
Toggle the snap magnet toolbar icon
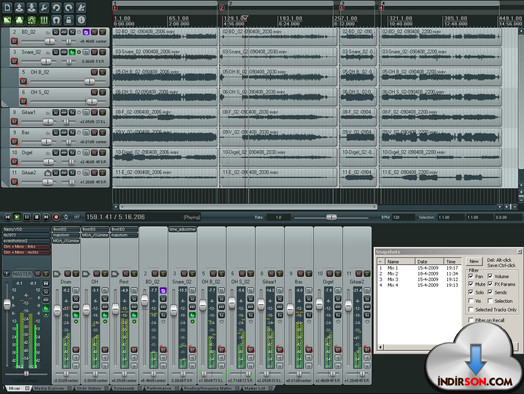click(x=56, y=20)
